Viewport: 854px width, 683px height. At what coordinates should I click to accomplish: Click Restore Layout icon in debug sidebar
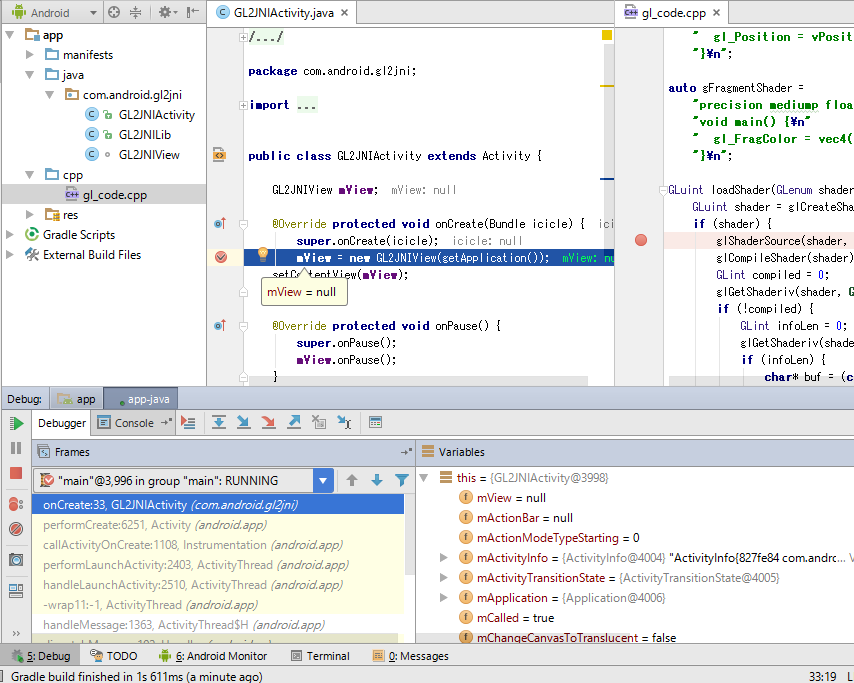coord(16,590)
